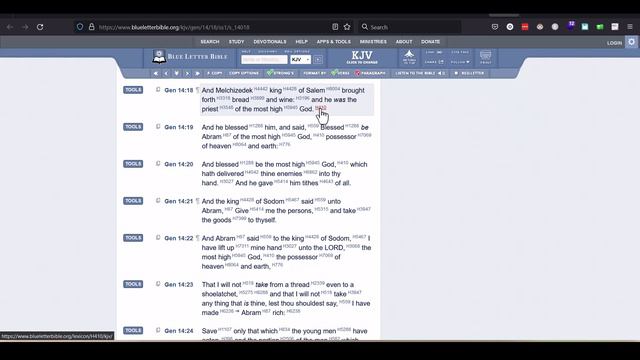Click the Login link
This screenshot has height=360, width=640.
[614, 43]
